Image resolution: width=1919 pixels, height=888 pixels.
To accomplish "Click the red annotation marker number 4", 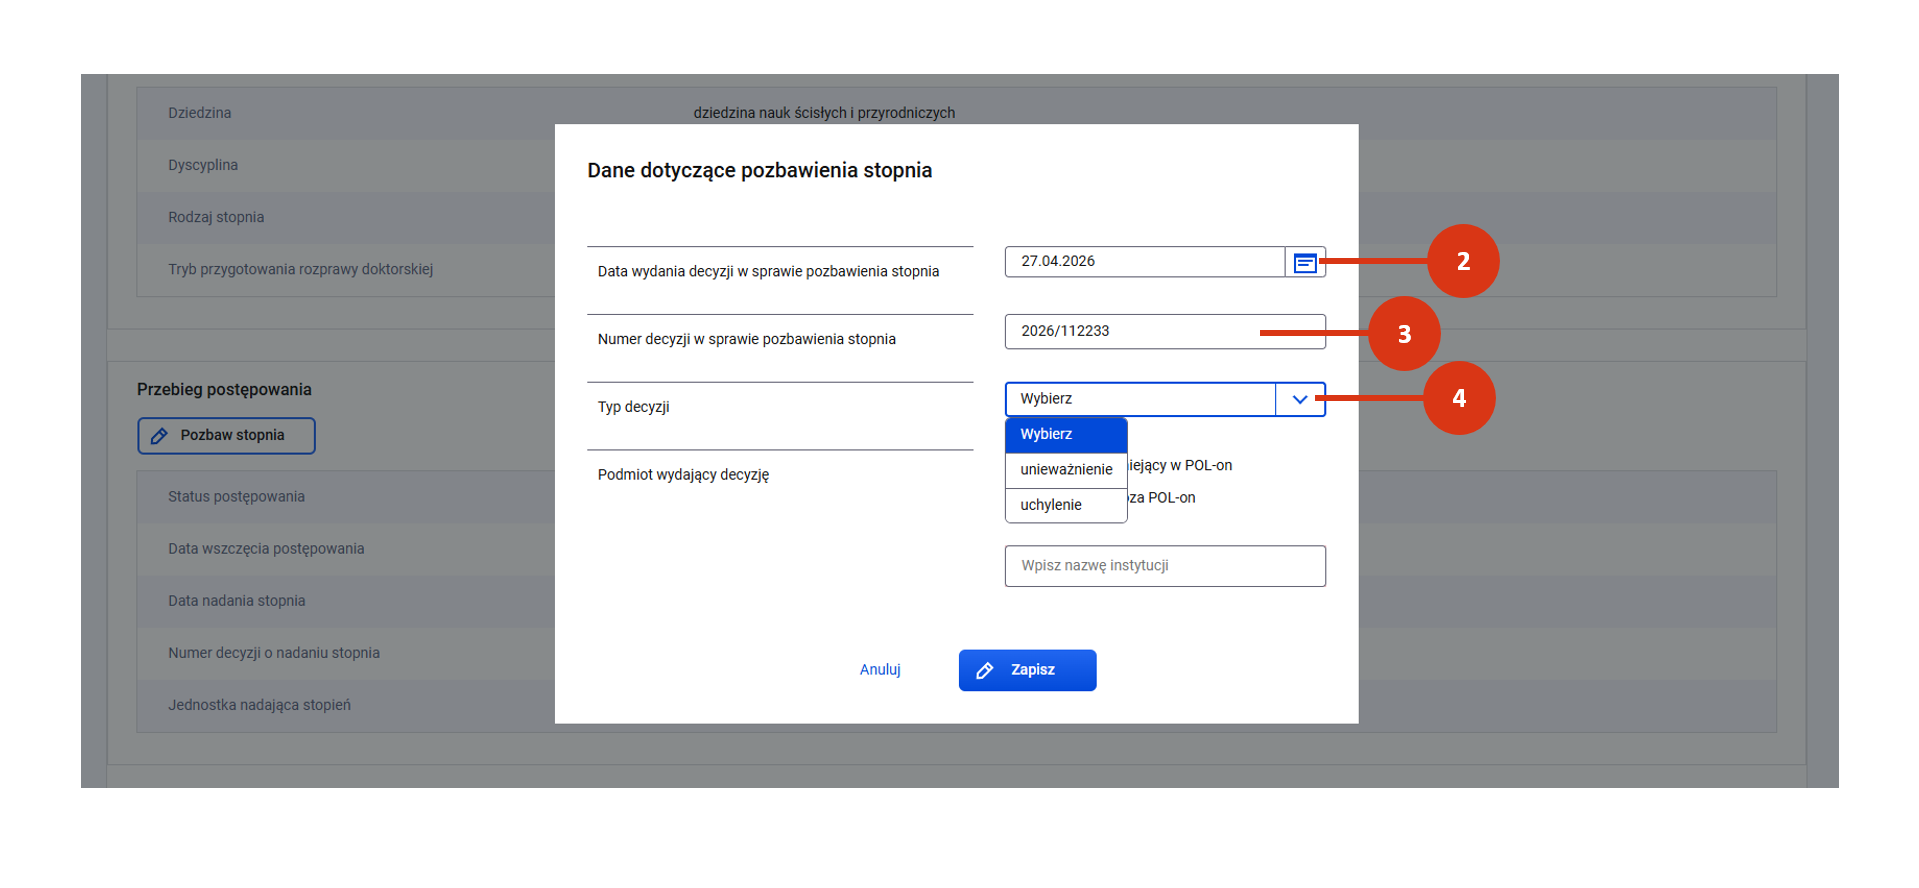I will 1458,398.
